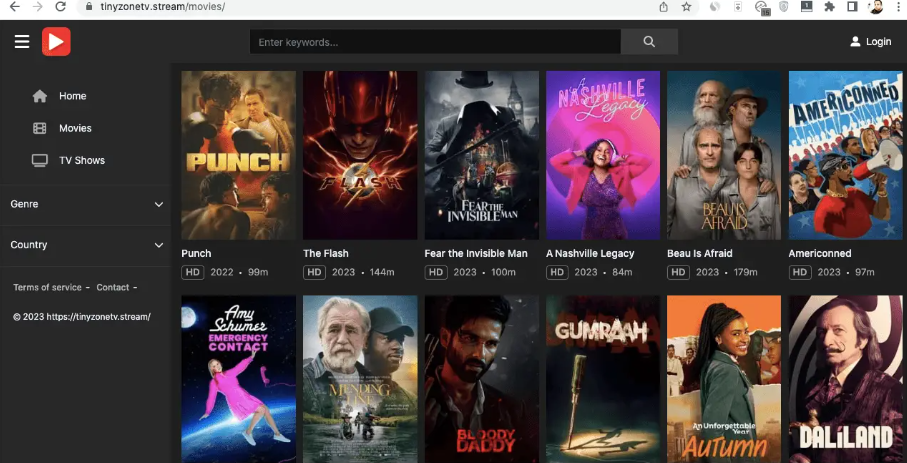Select the Movies film-strip icon
The height and width of the screenshot is (463, 907).
(x=40, y=128)
